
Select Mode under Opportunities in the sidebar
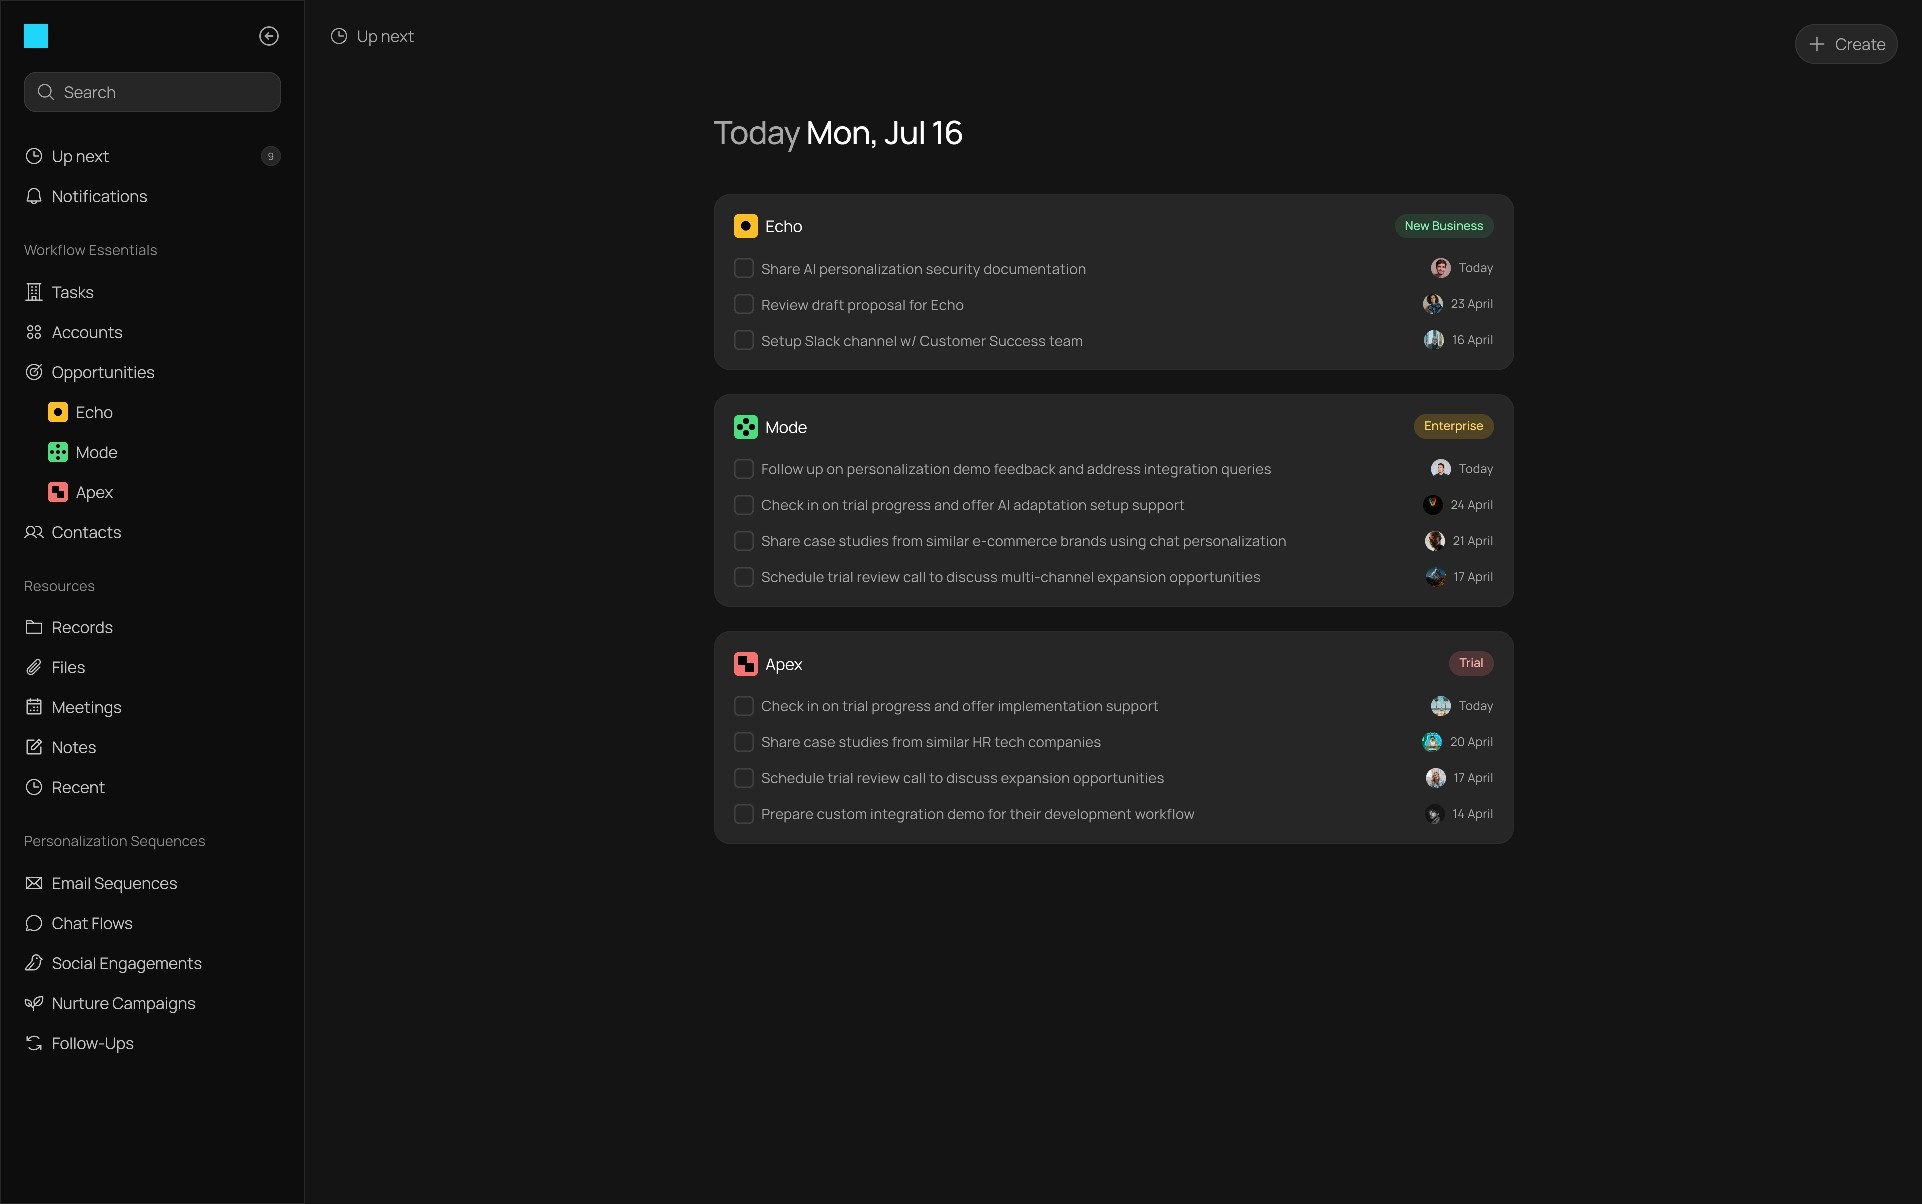point(96,452)
